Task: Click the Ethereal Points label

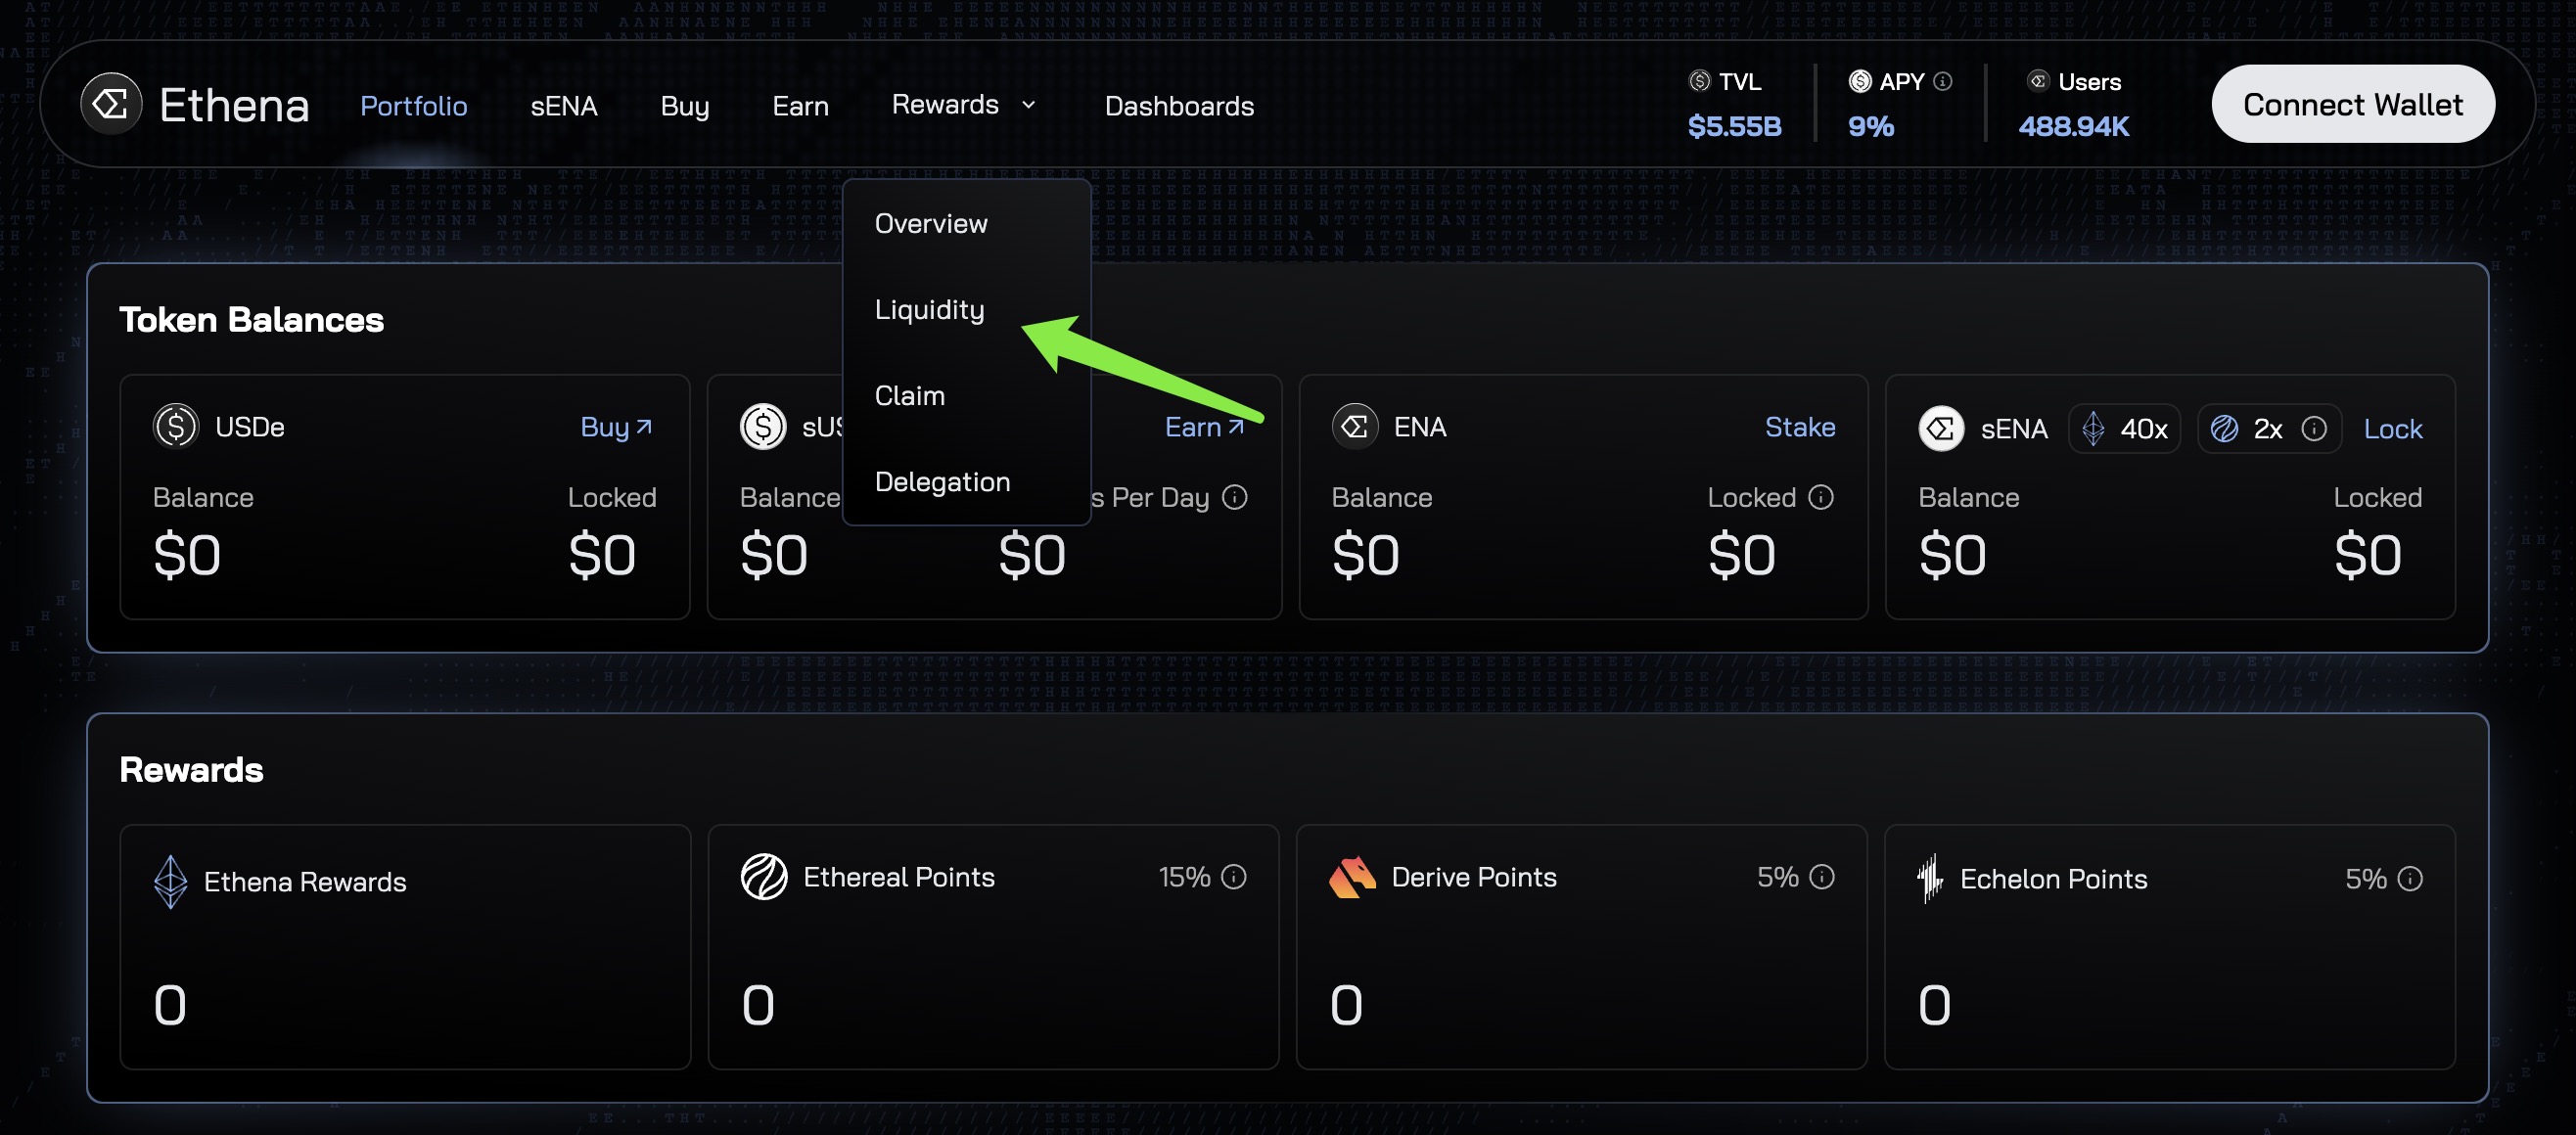Action: click(x=898, y=877)
